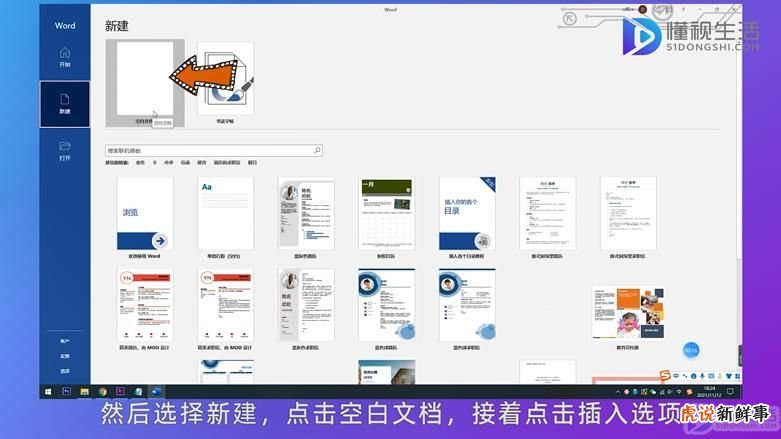
Task: Click the round blue timer floating button
Action: tap(691, 350)
